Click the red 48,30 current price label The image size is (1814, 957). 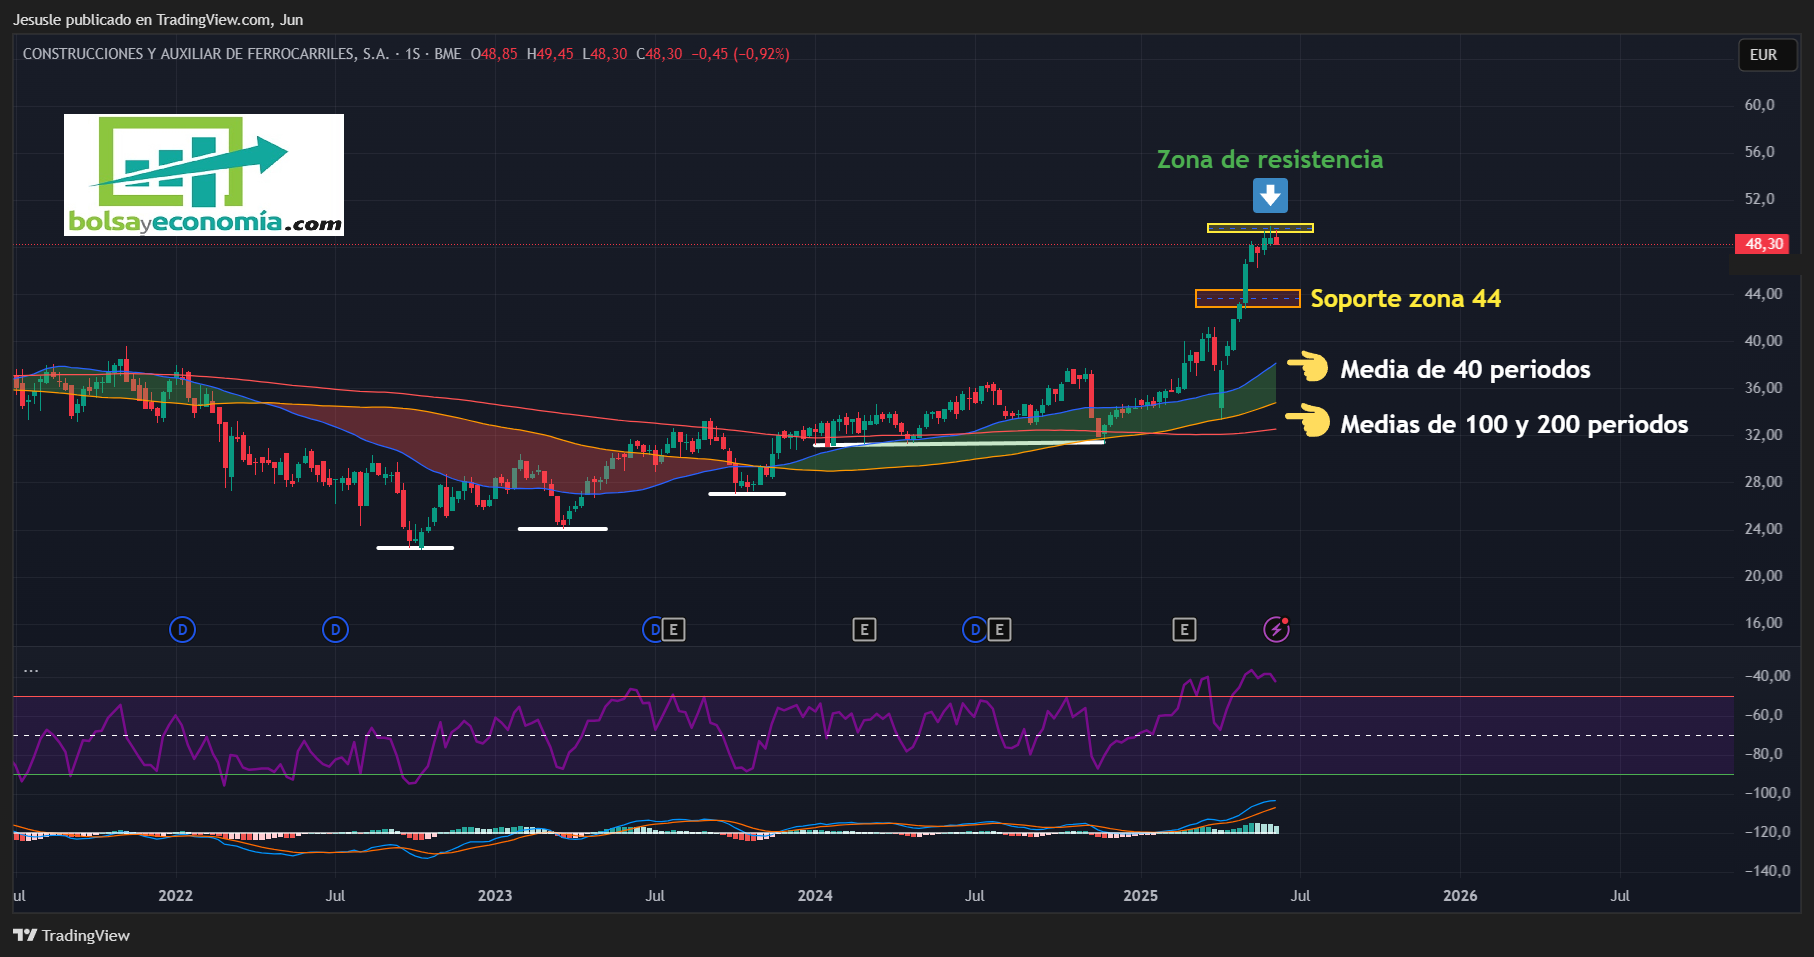pos(1764,244)
